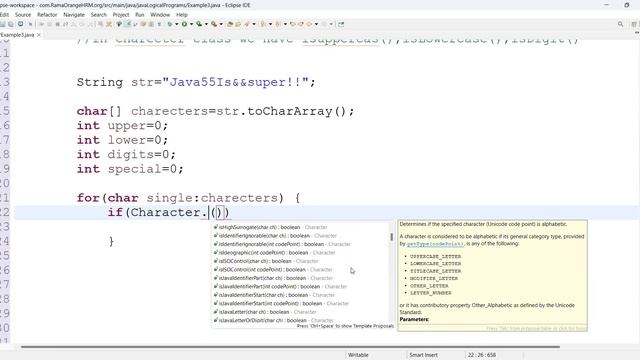Click the External Tools run icon
Viewport: 640px width, 360px height.
pos(214,24)
